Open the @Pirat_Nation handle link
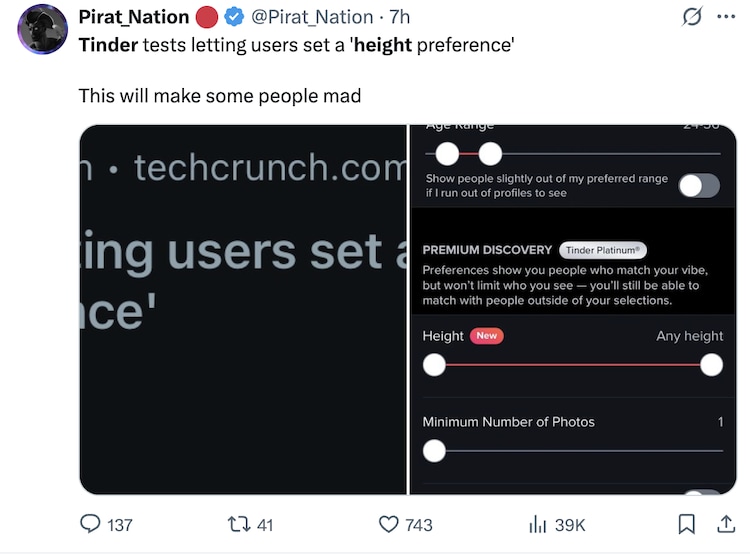The width and height of the screenshot is (750, 554). [312, 17]
